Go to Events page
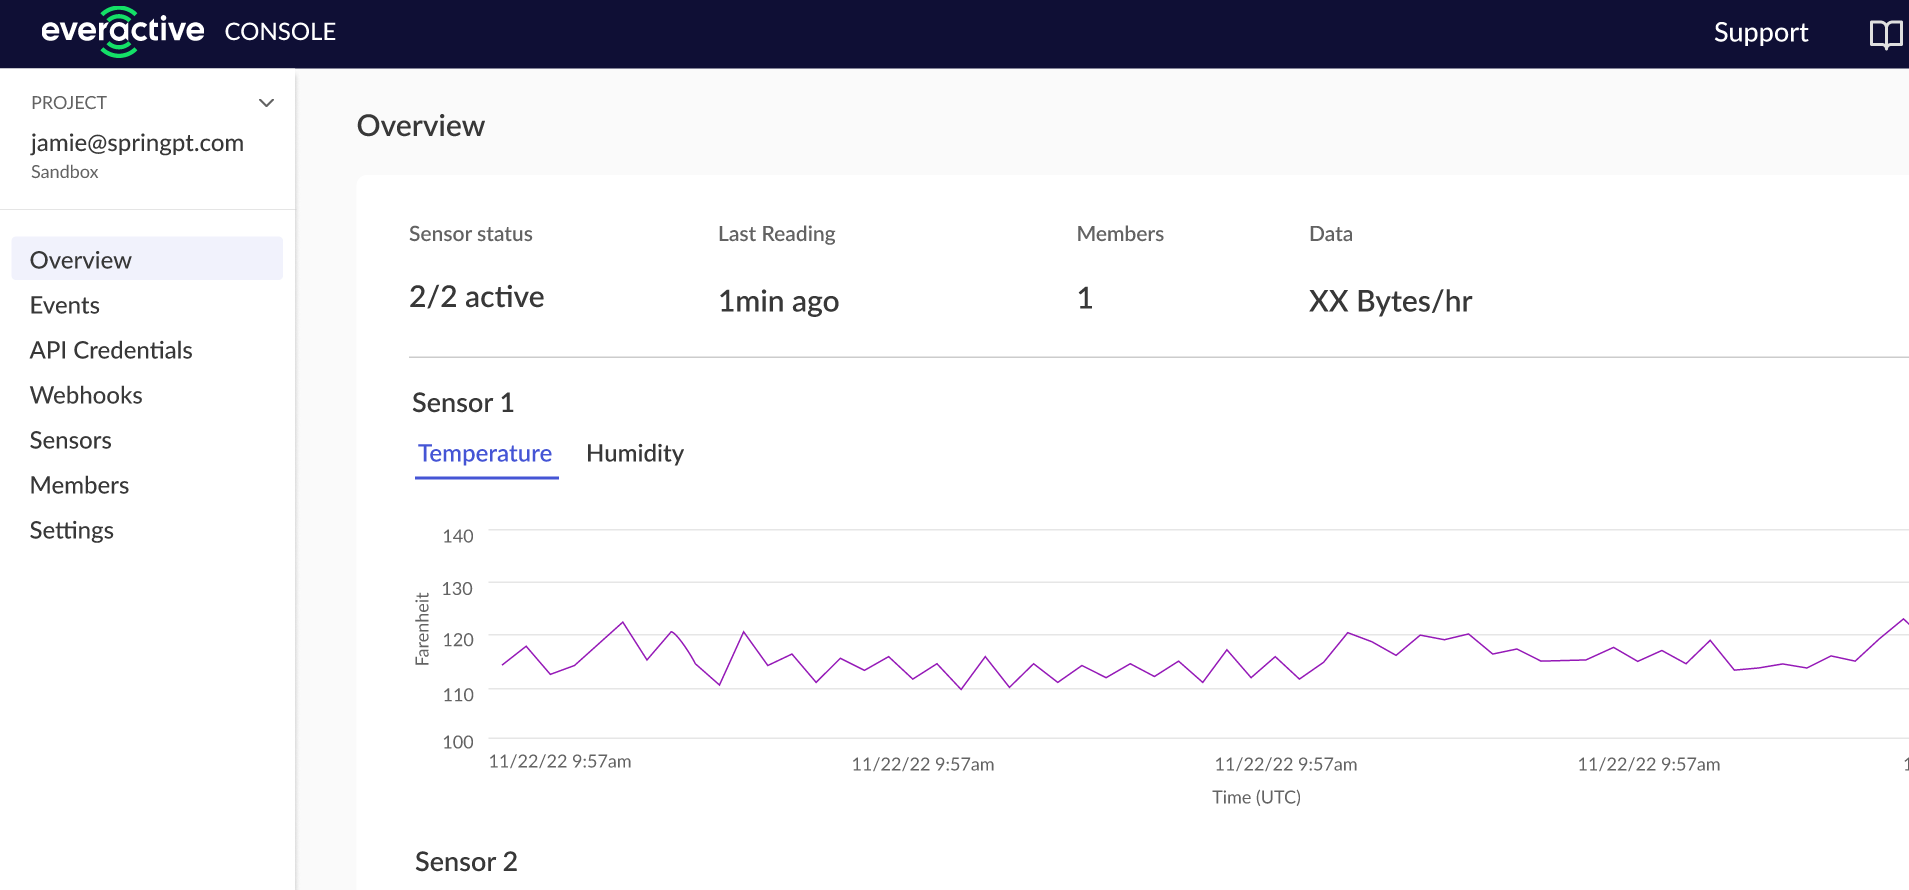Viewport: 1909px width, 890px height. coord(65,305)
